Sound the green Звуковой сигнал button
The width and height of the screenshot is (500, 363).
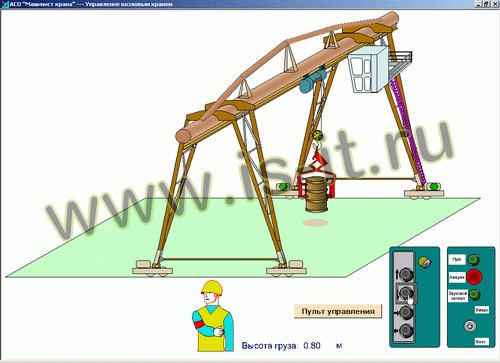point(474,294)
